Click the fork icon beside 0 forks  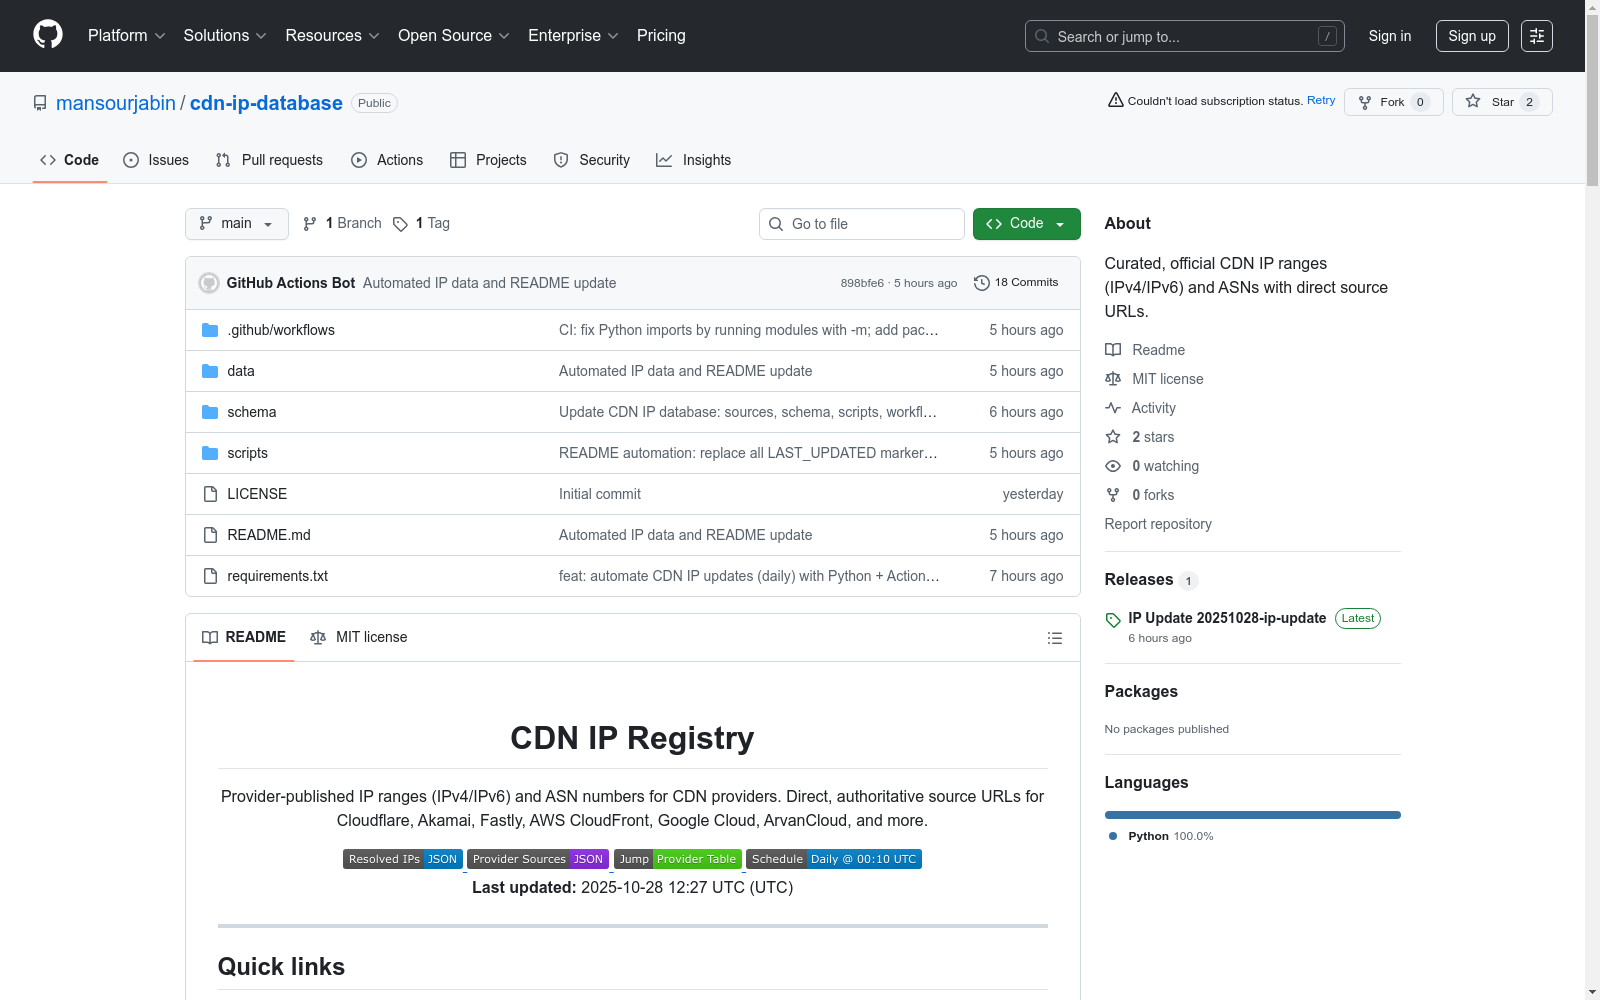click(x=1113, y=495)
